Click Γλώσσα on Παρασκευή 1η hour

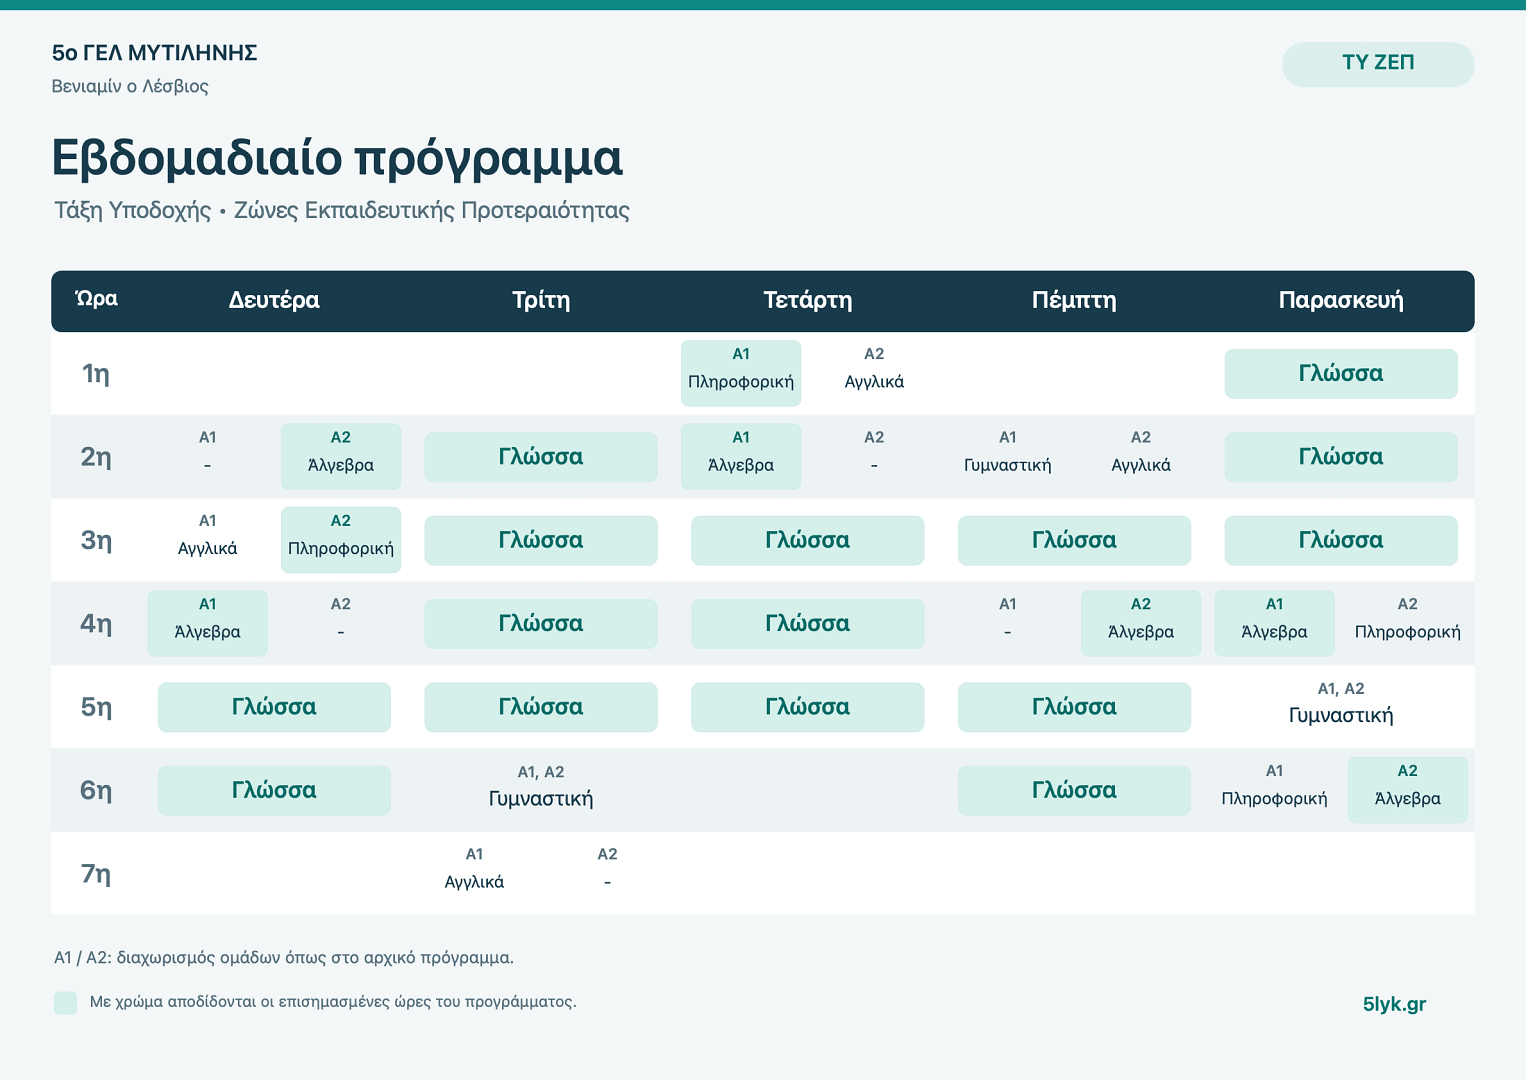click(x=1341, y=374)
